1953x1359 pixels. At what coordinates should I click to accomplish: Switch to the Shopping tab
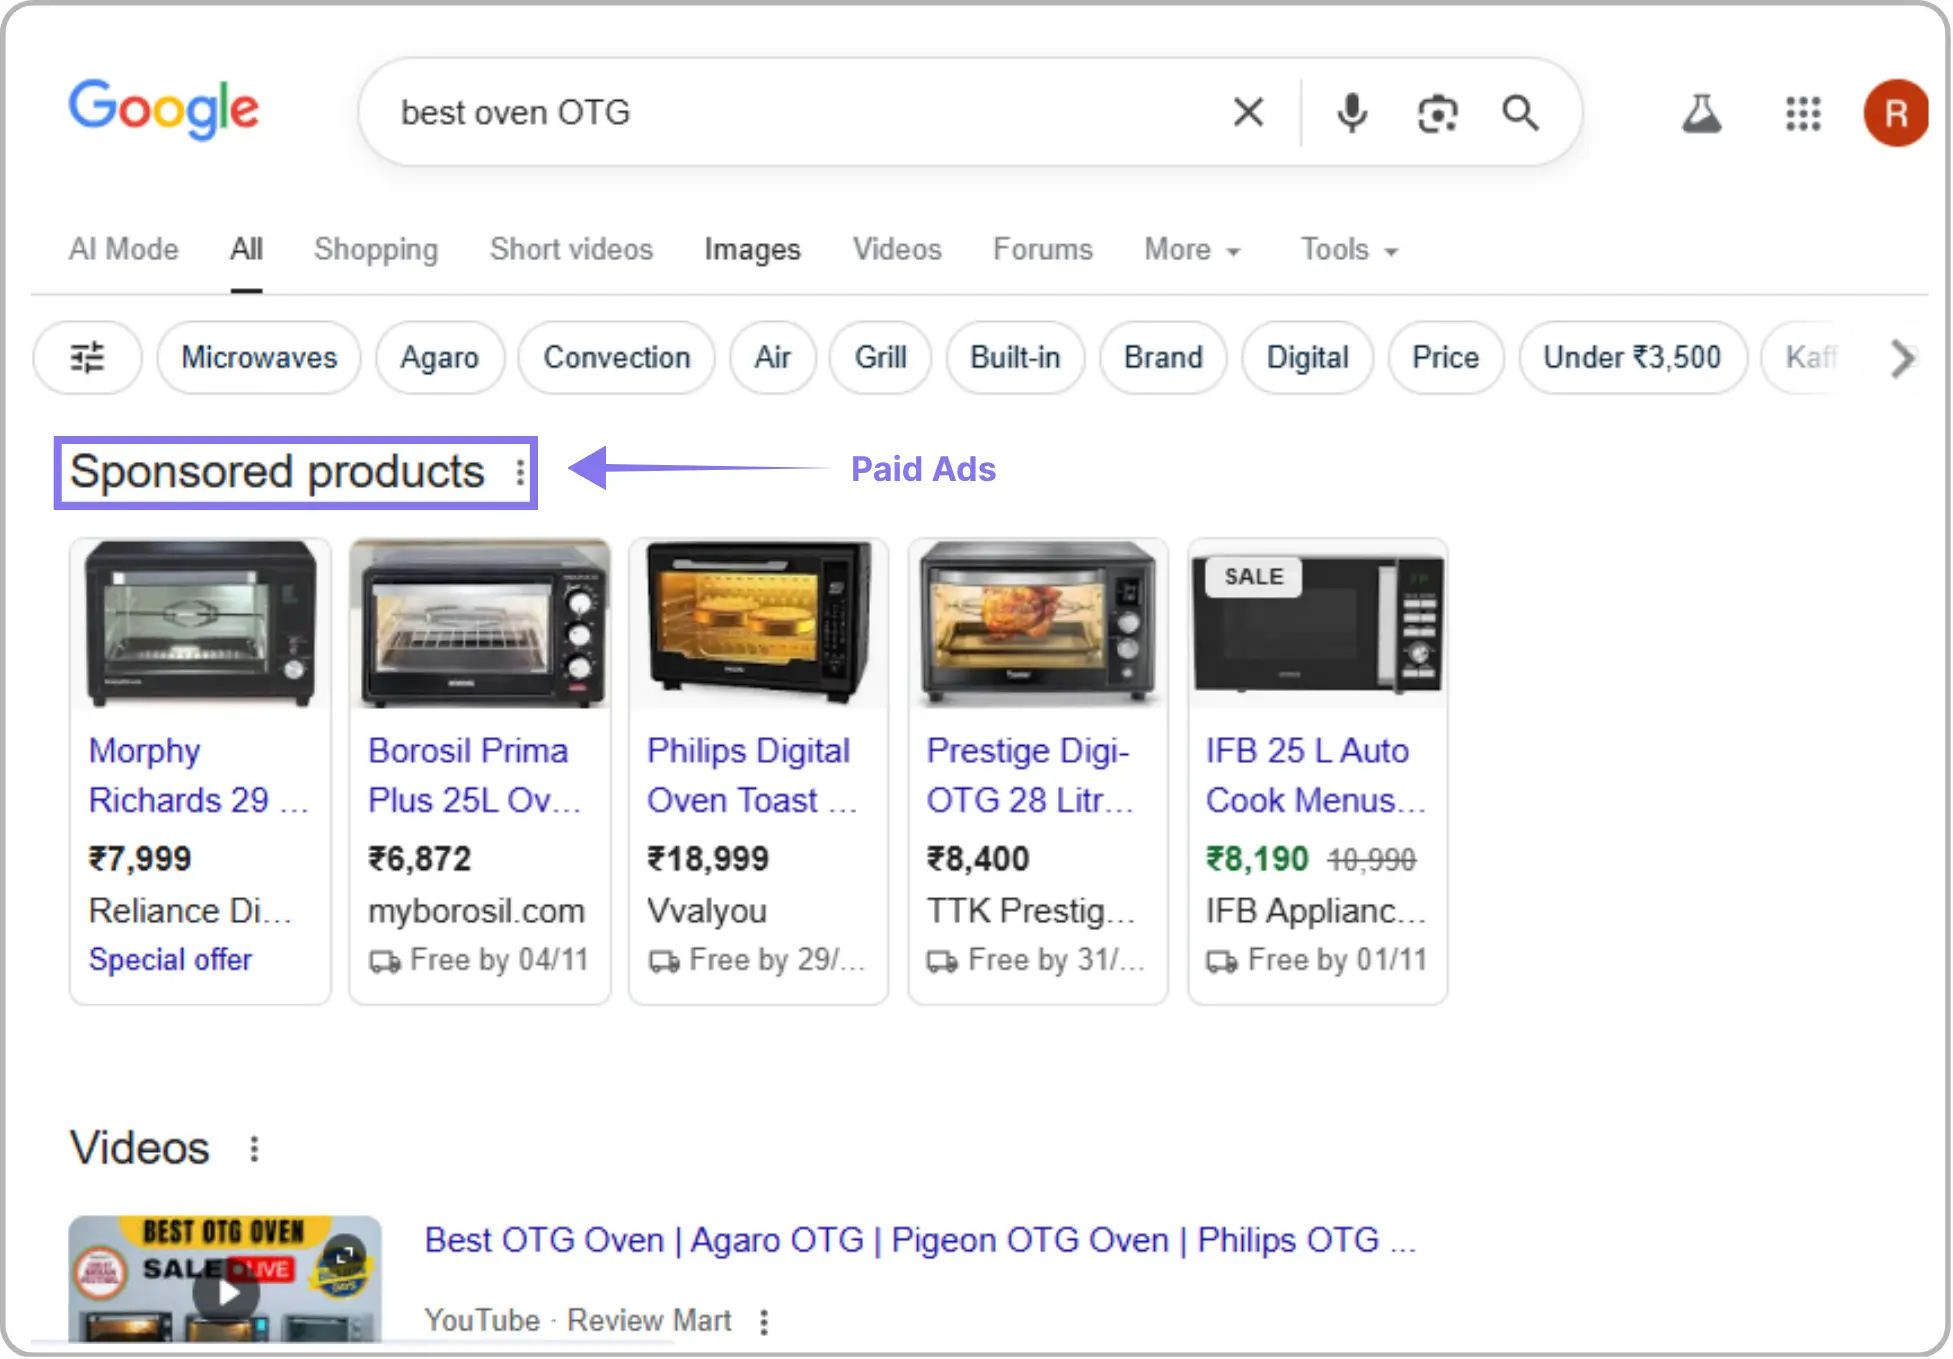[376, 249]
